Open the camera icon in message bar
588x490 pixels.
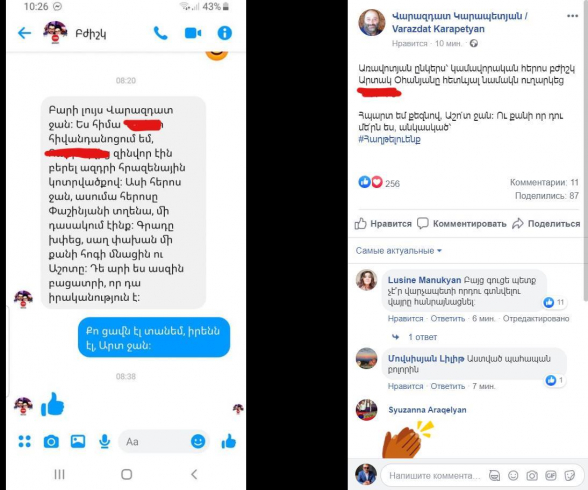tap(51, 442)
